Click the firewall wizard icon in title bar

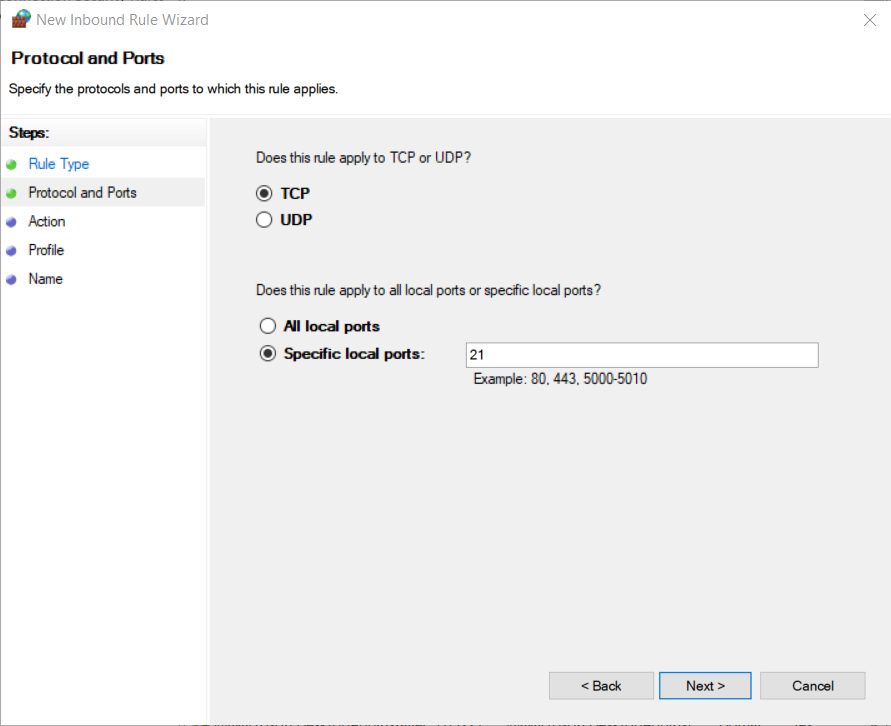tap(20, 19)
